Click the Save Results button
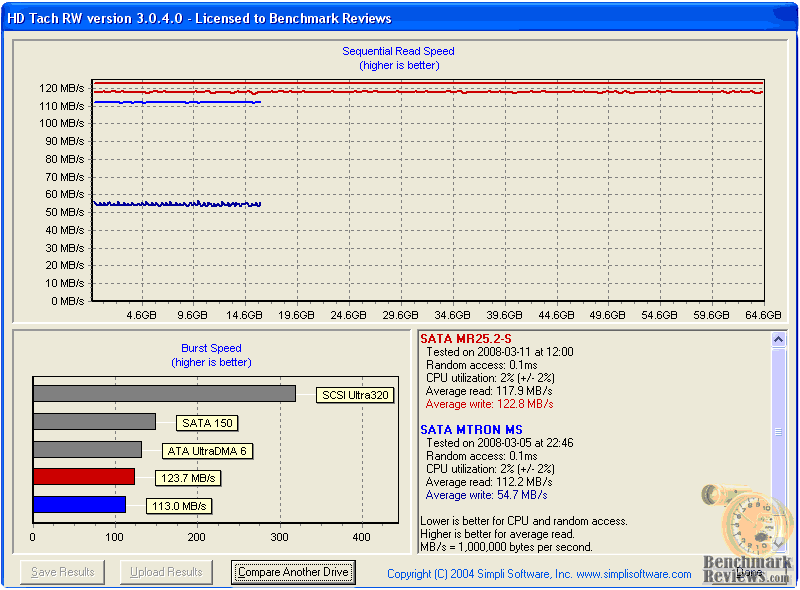800x590 pixels. 62,572
